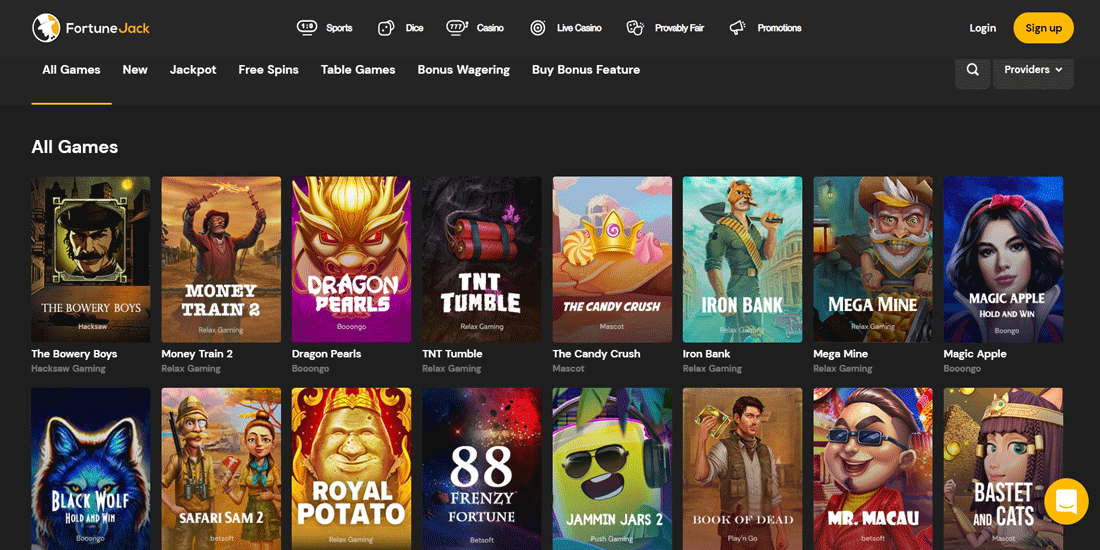Click the Sports scoreboard icon
The height and width of the screenshot is (550, 1100).
tap(307, 28)
